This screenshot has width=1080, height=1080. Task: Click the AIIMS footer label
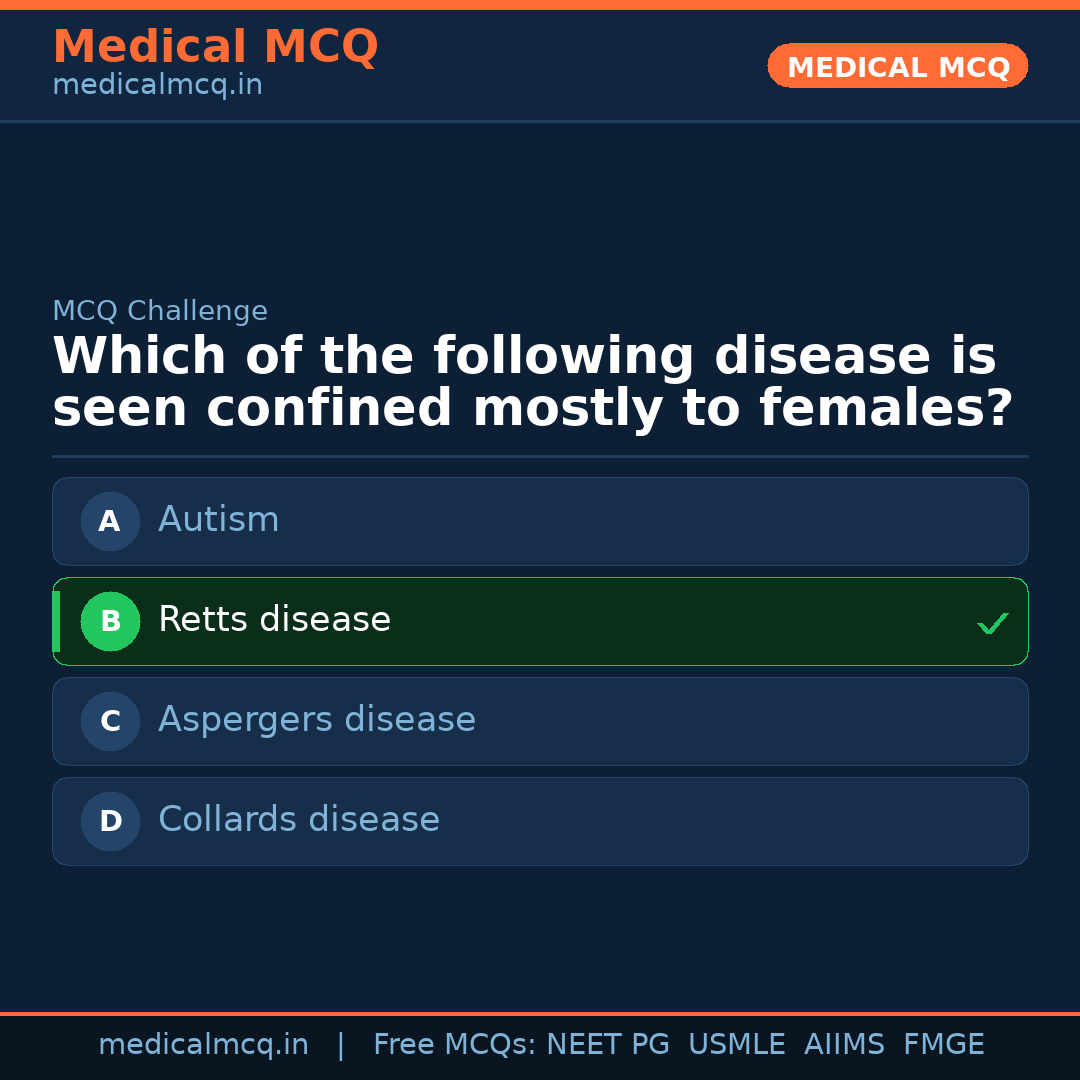845,1043
